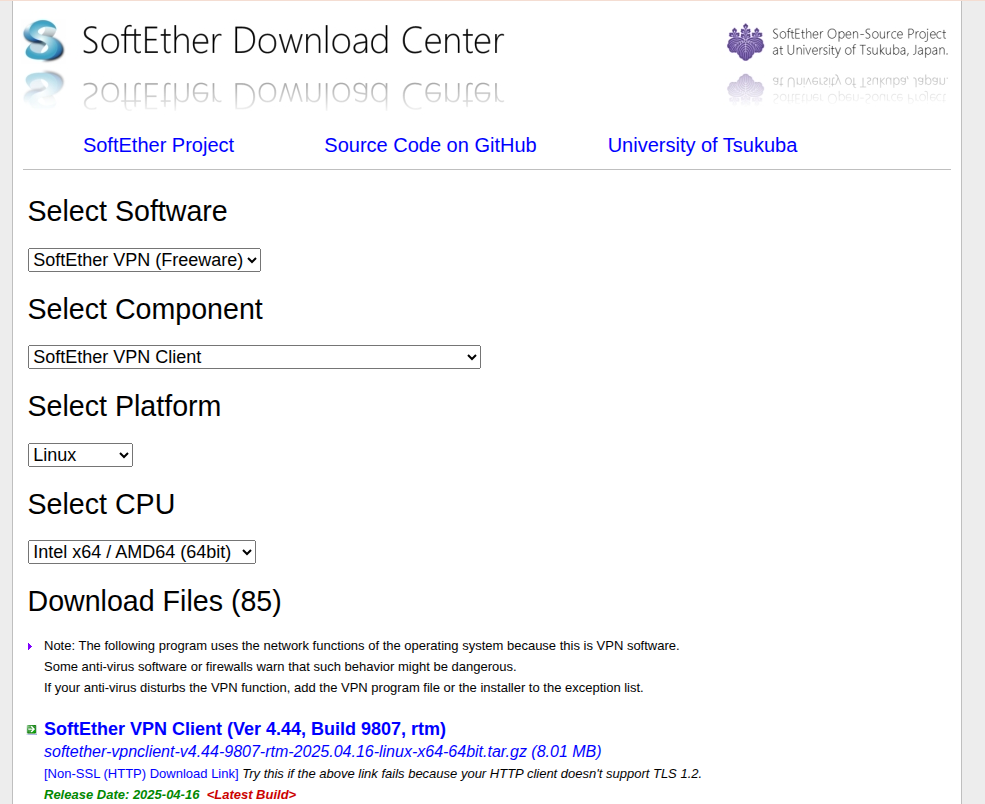The image size is (985, 804).
Task: Click the Non-SSL (HTTP) Download Link
Action: point(140,773)
